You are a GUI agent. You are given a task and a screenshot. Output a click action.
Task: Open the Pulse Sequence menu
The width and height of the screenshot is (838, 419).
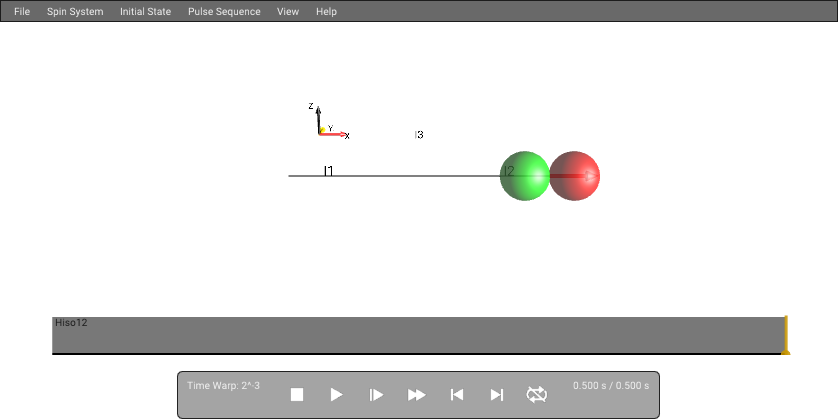pyautogui.click(x=224, y=11)
